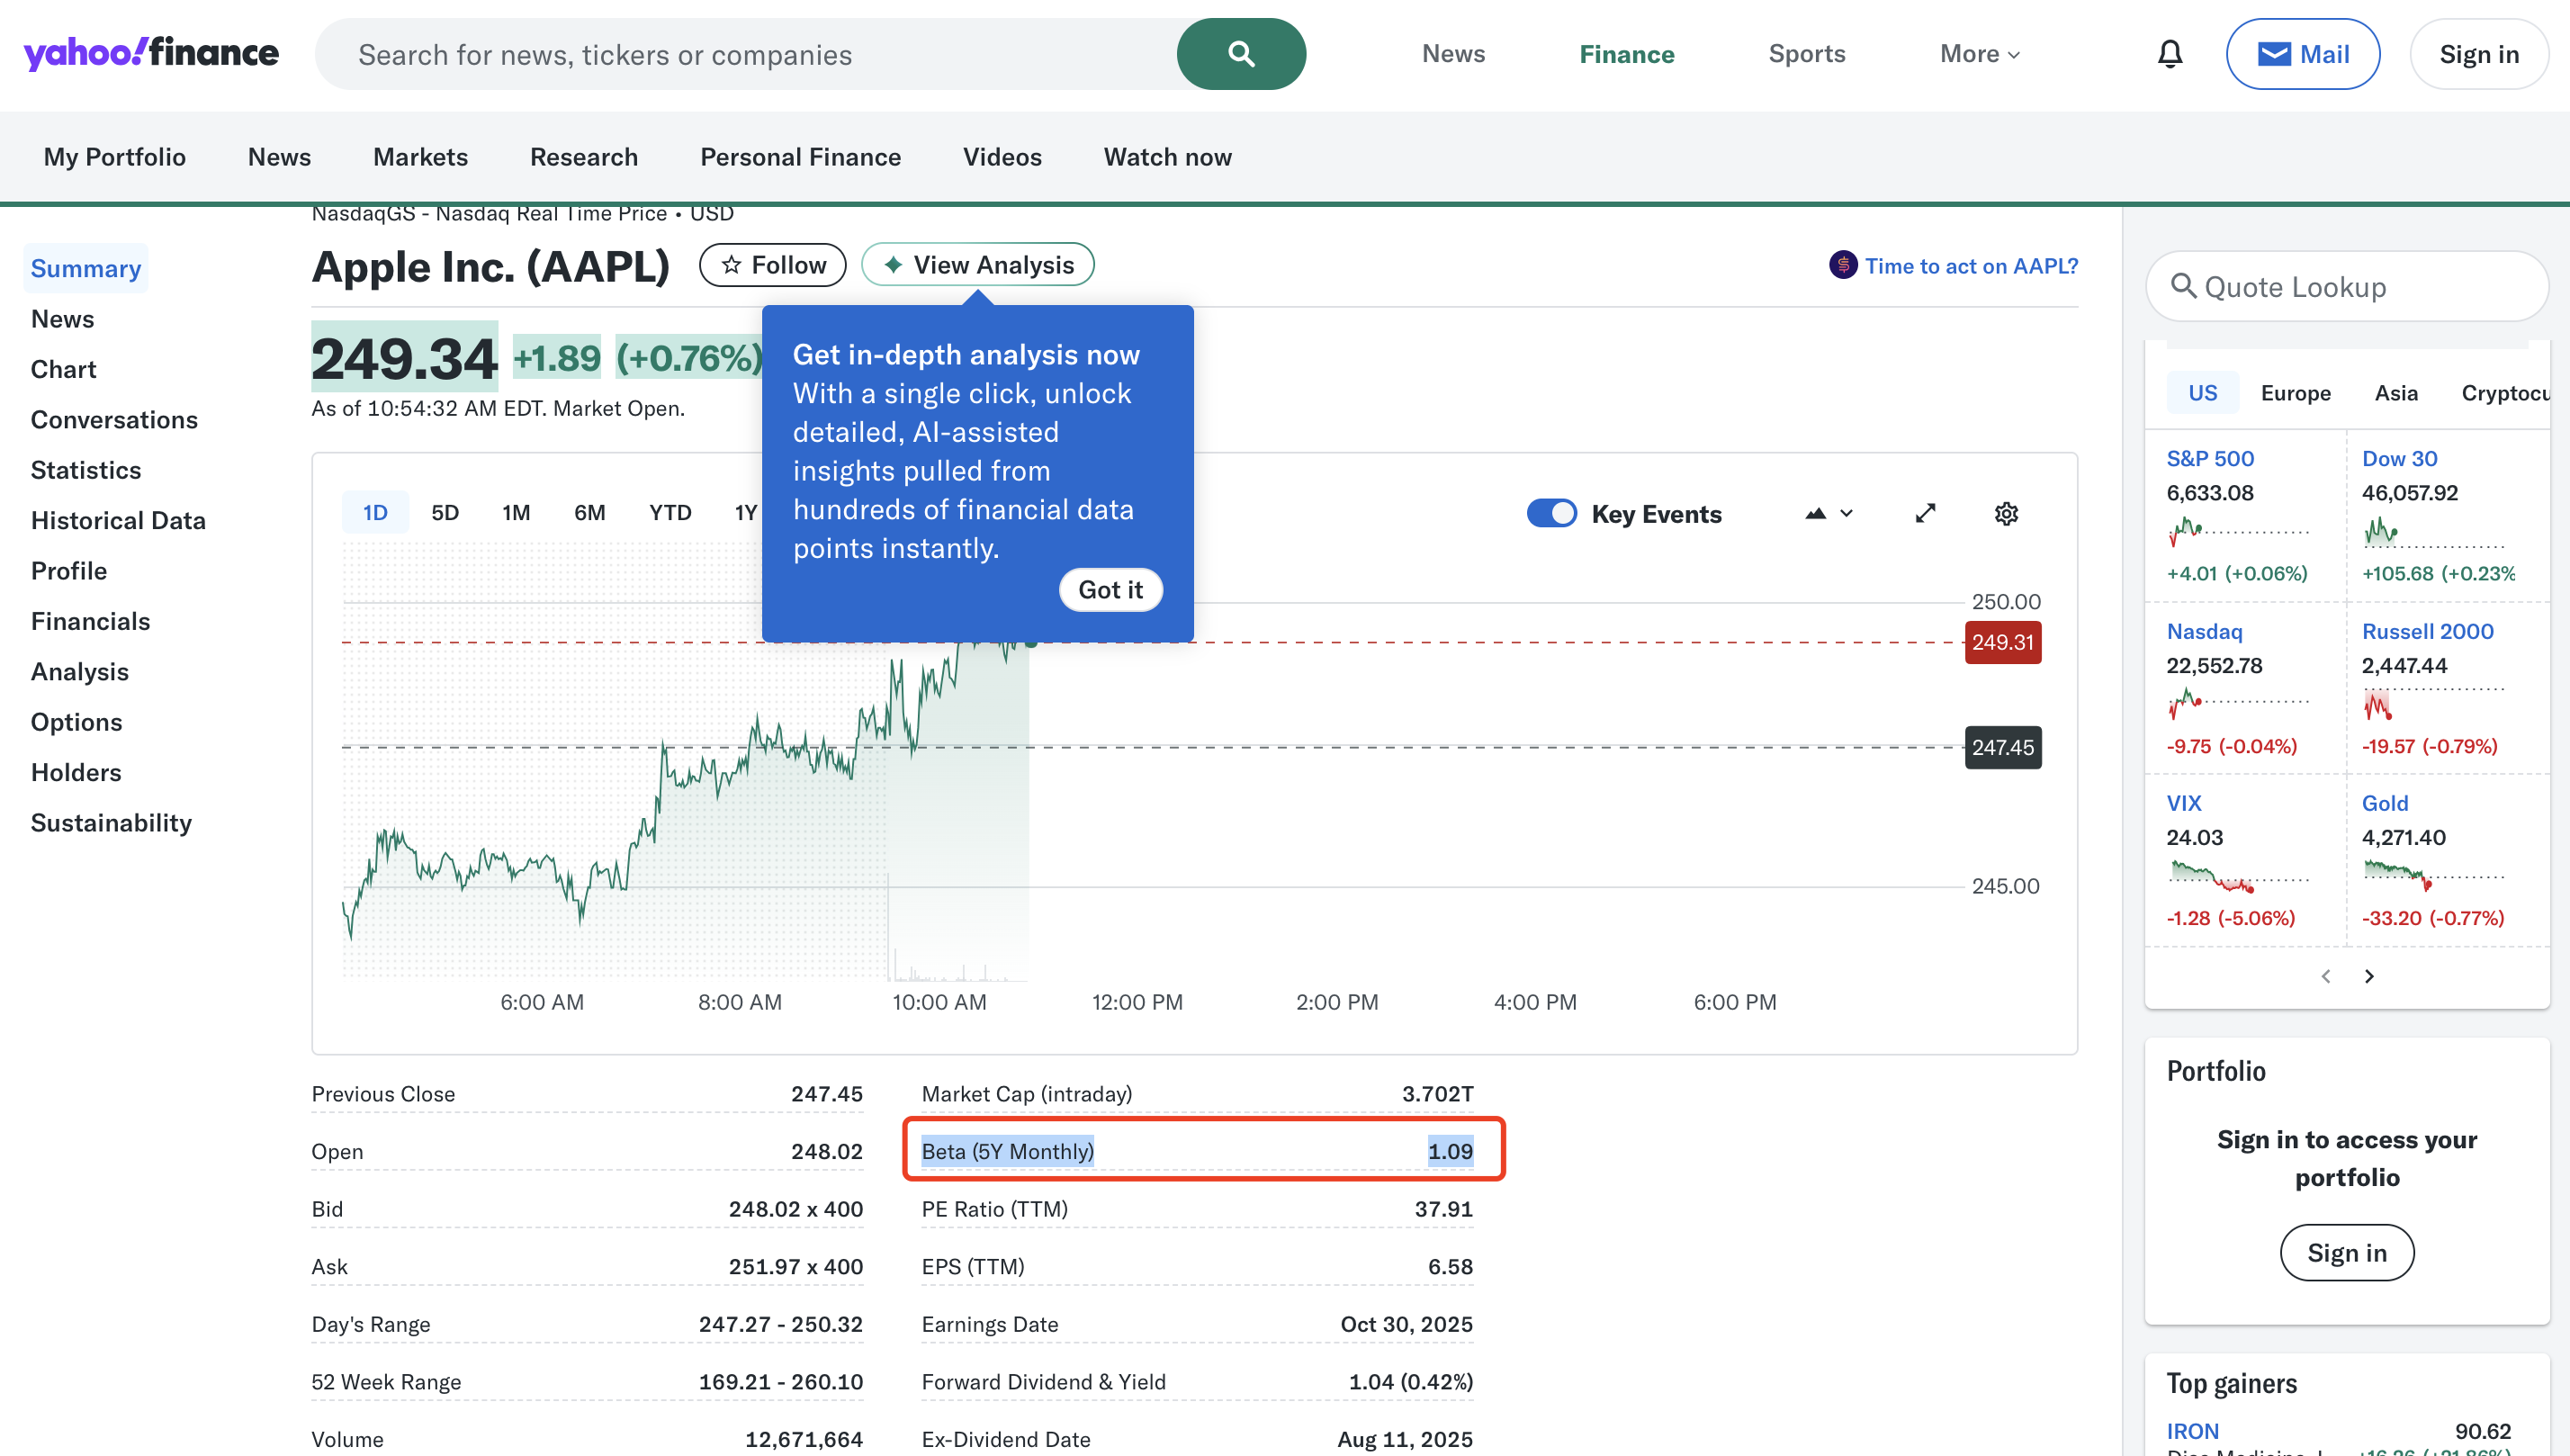Dismiss the tooltip with Got it
2570x1456 pixels.
(1109, 590)
